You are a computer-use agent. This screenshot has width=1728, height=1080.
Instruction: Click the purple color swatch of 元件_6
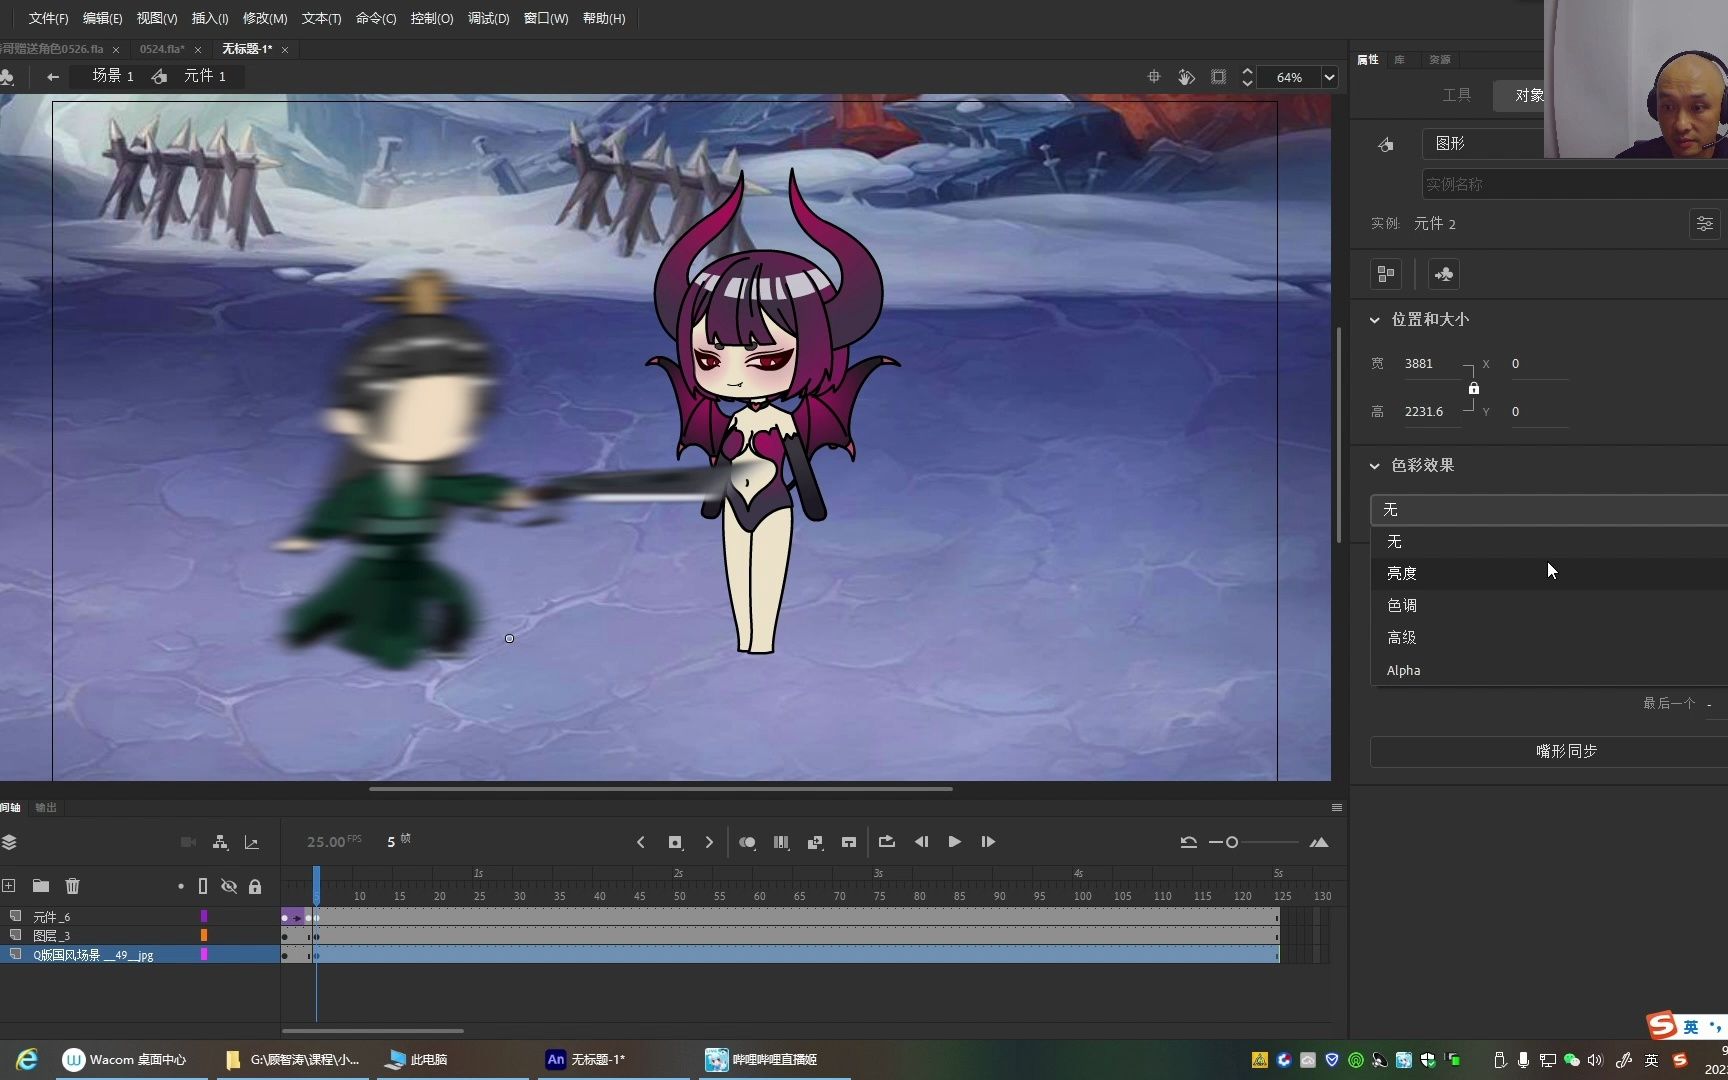pos(204,916)
